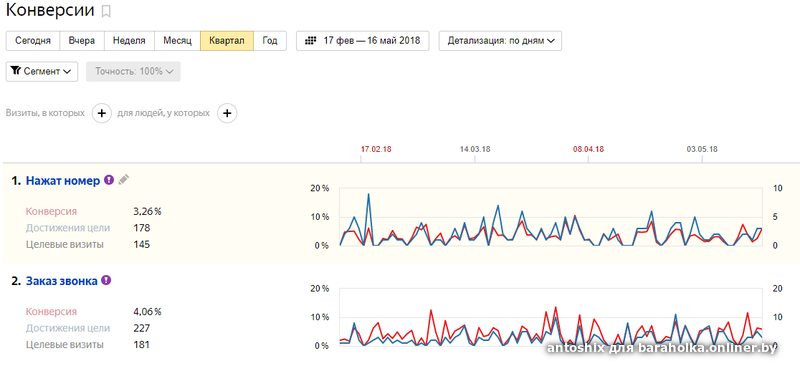Viewport: 800px width, 371px height.
Task: Open the Сегмент dropdown
Action: (42, 71)
